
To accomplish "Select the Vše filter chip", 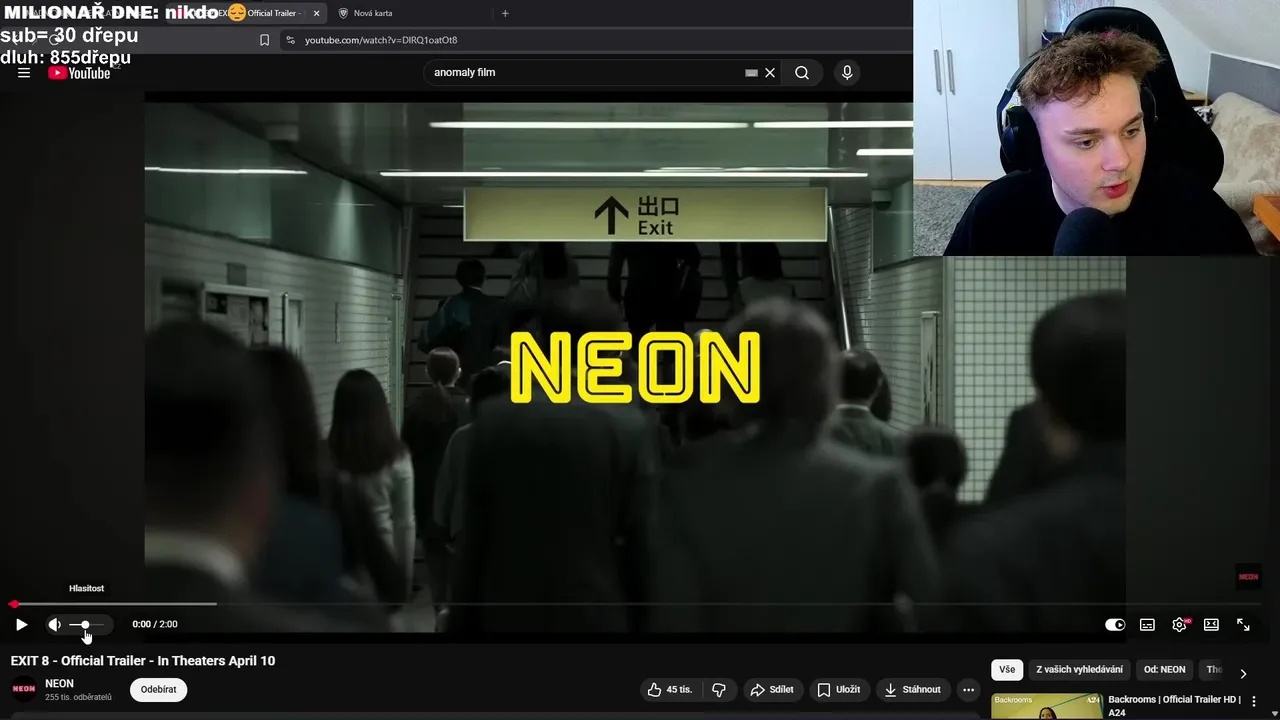I will (x=1007, y=669).
